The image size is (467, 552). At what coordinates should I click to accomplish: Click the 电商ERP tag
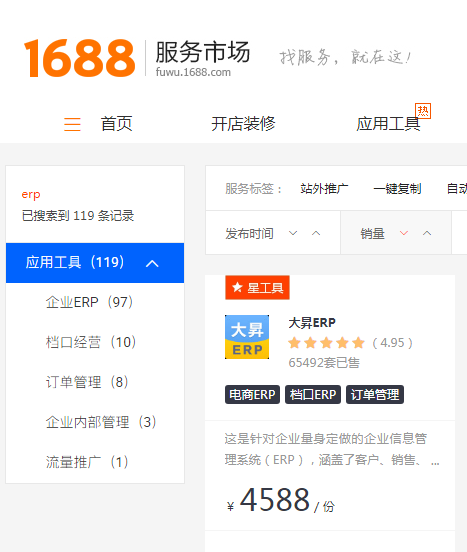(252, 395)
